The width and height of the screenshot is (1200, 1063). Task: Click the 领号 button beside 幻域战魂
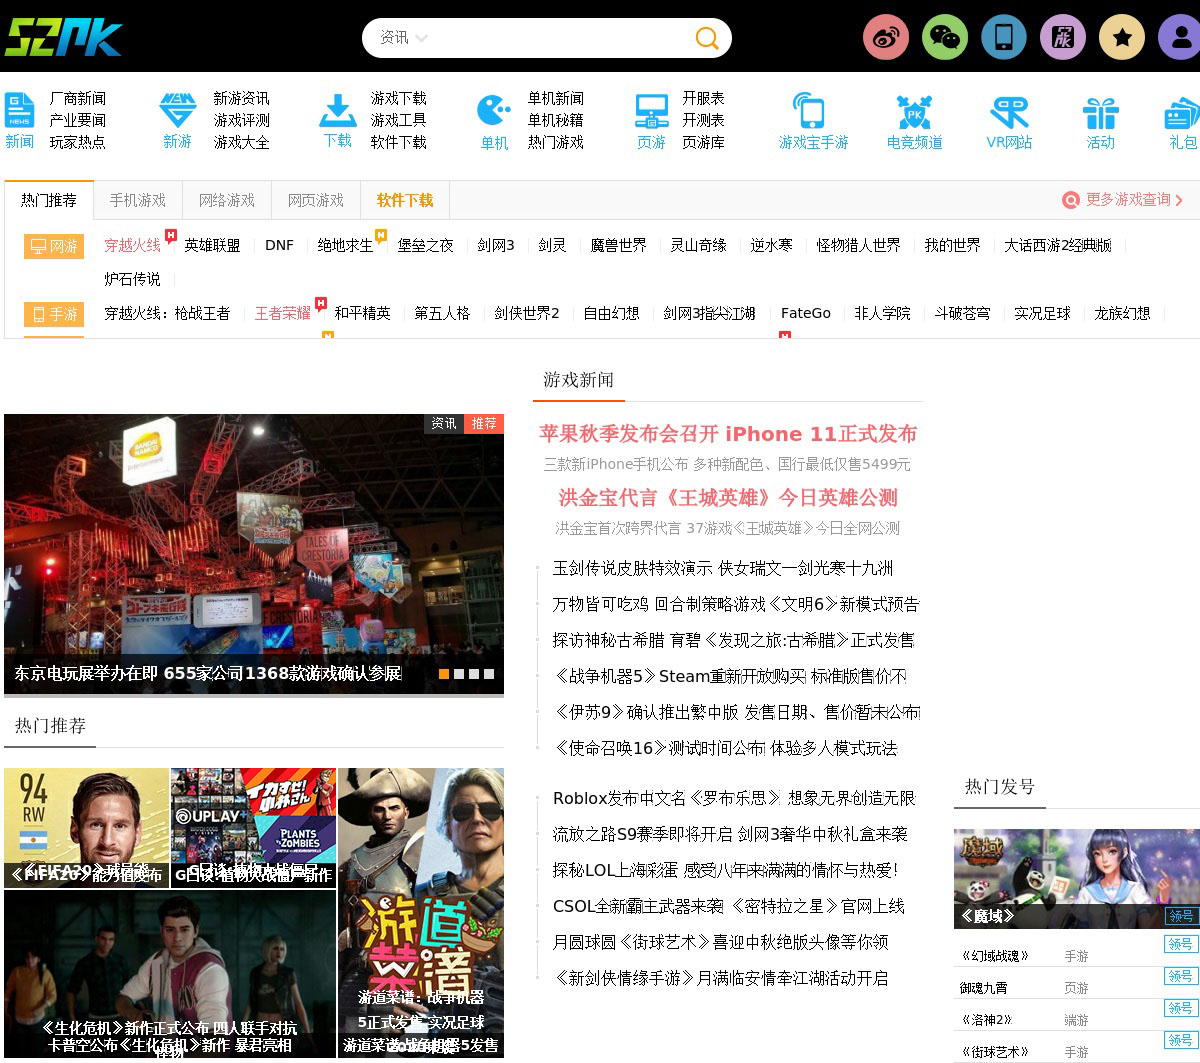click(1180, 944)
